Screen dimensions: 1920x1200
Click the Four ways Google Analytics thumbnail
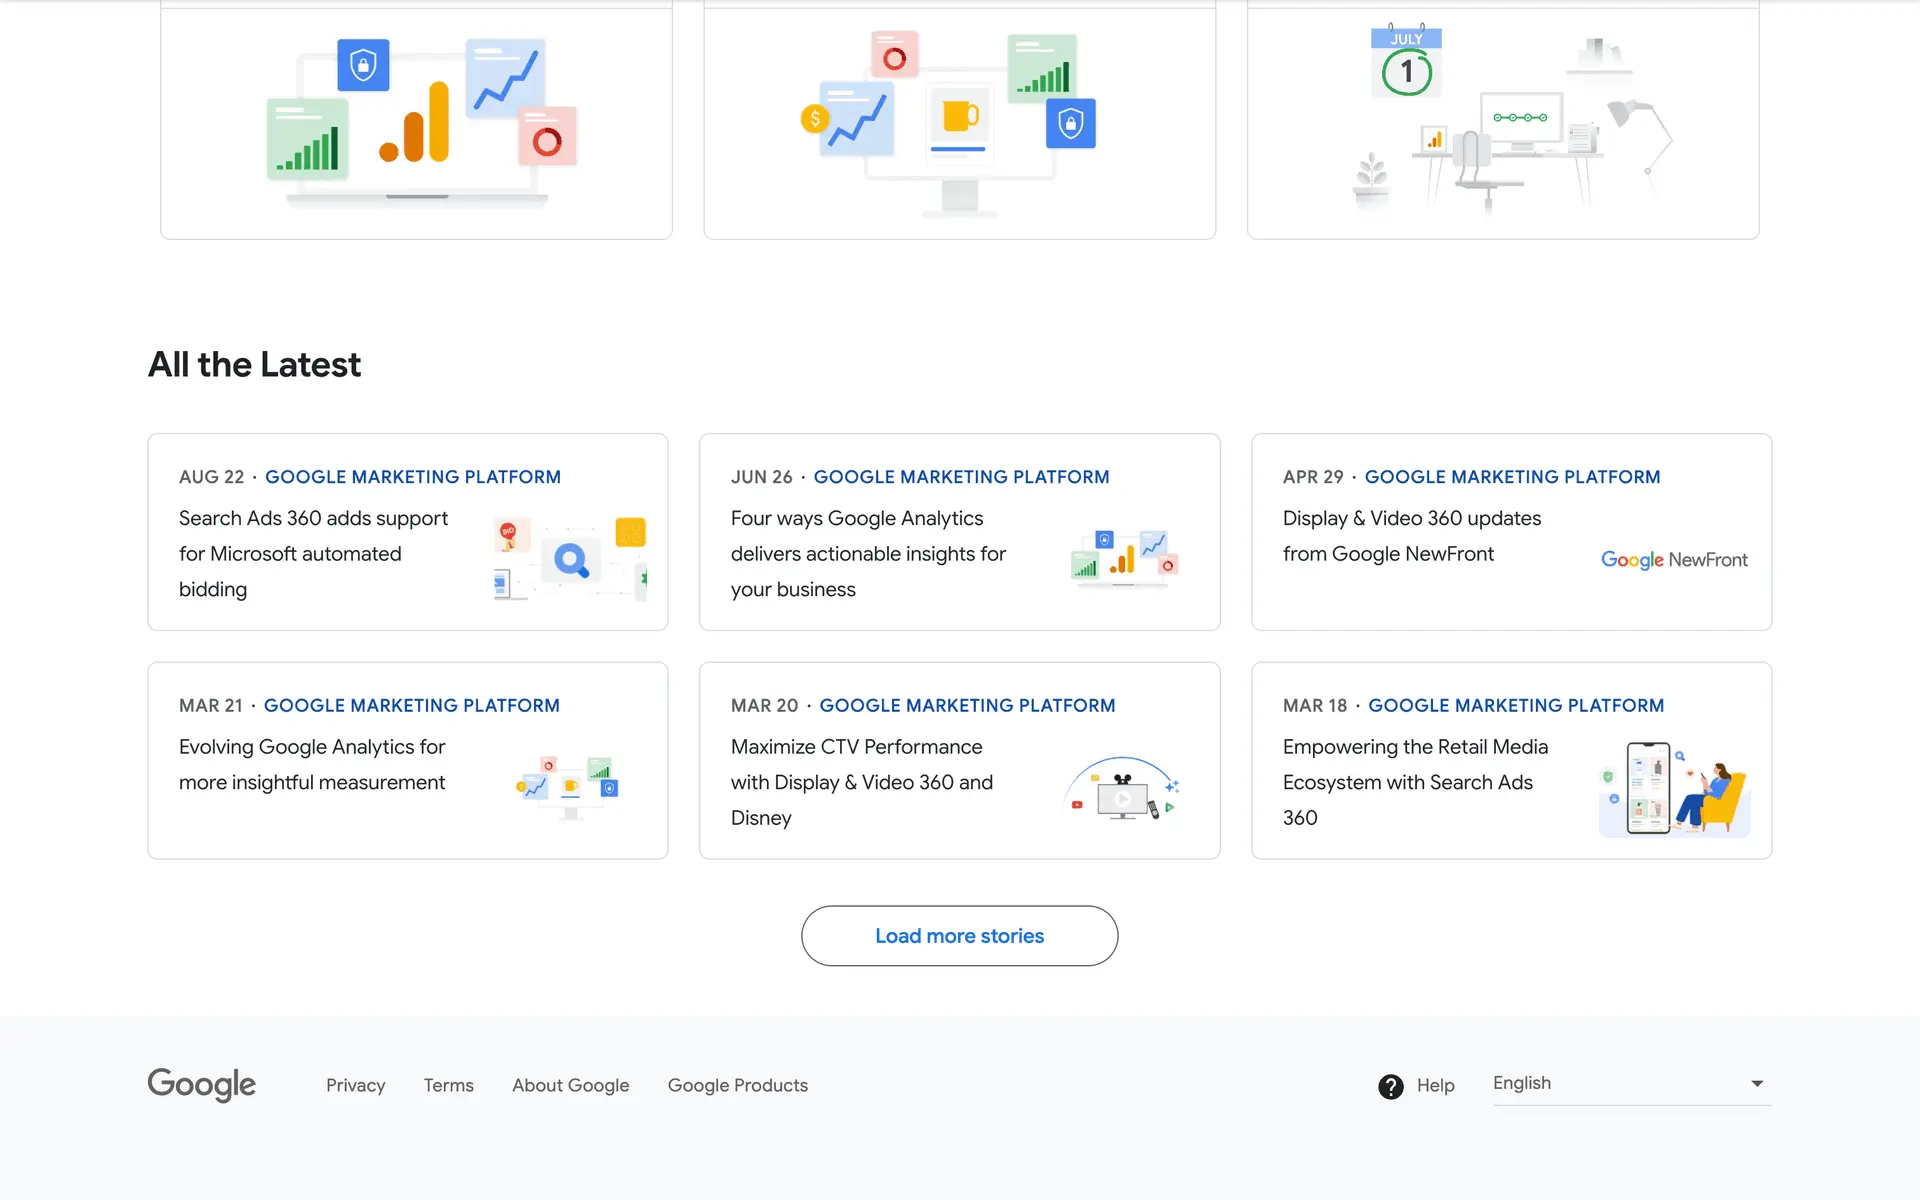[x=1124, y=556]
